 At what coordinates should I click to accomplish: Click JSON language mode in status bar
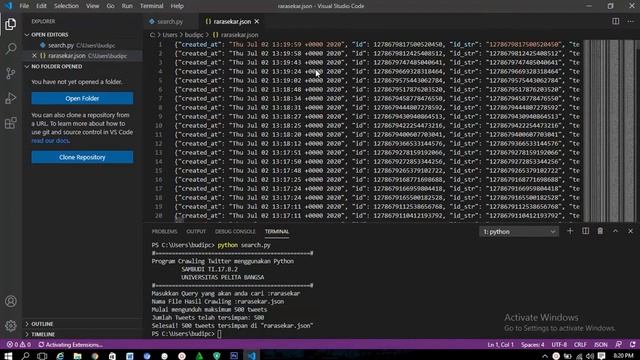pos(600,344)
